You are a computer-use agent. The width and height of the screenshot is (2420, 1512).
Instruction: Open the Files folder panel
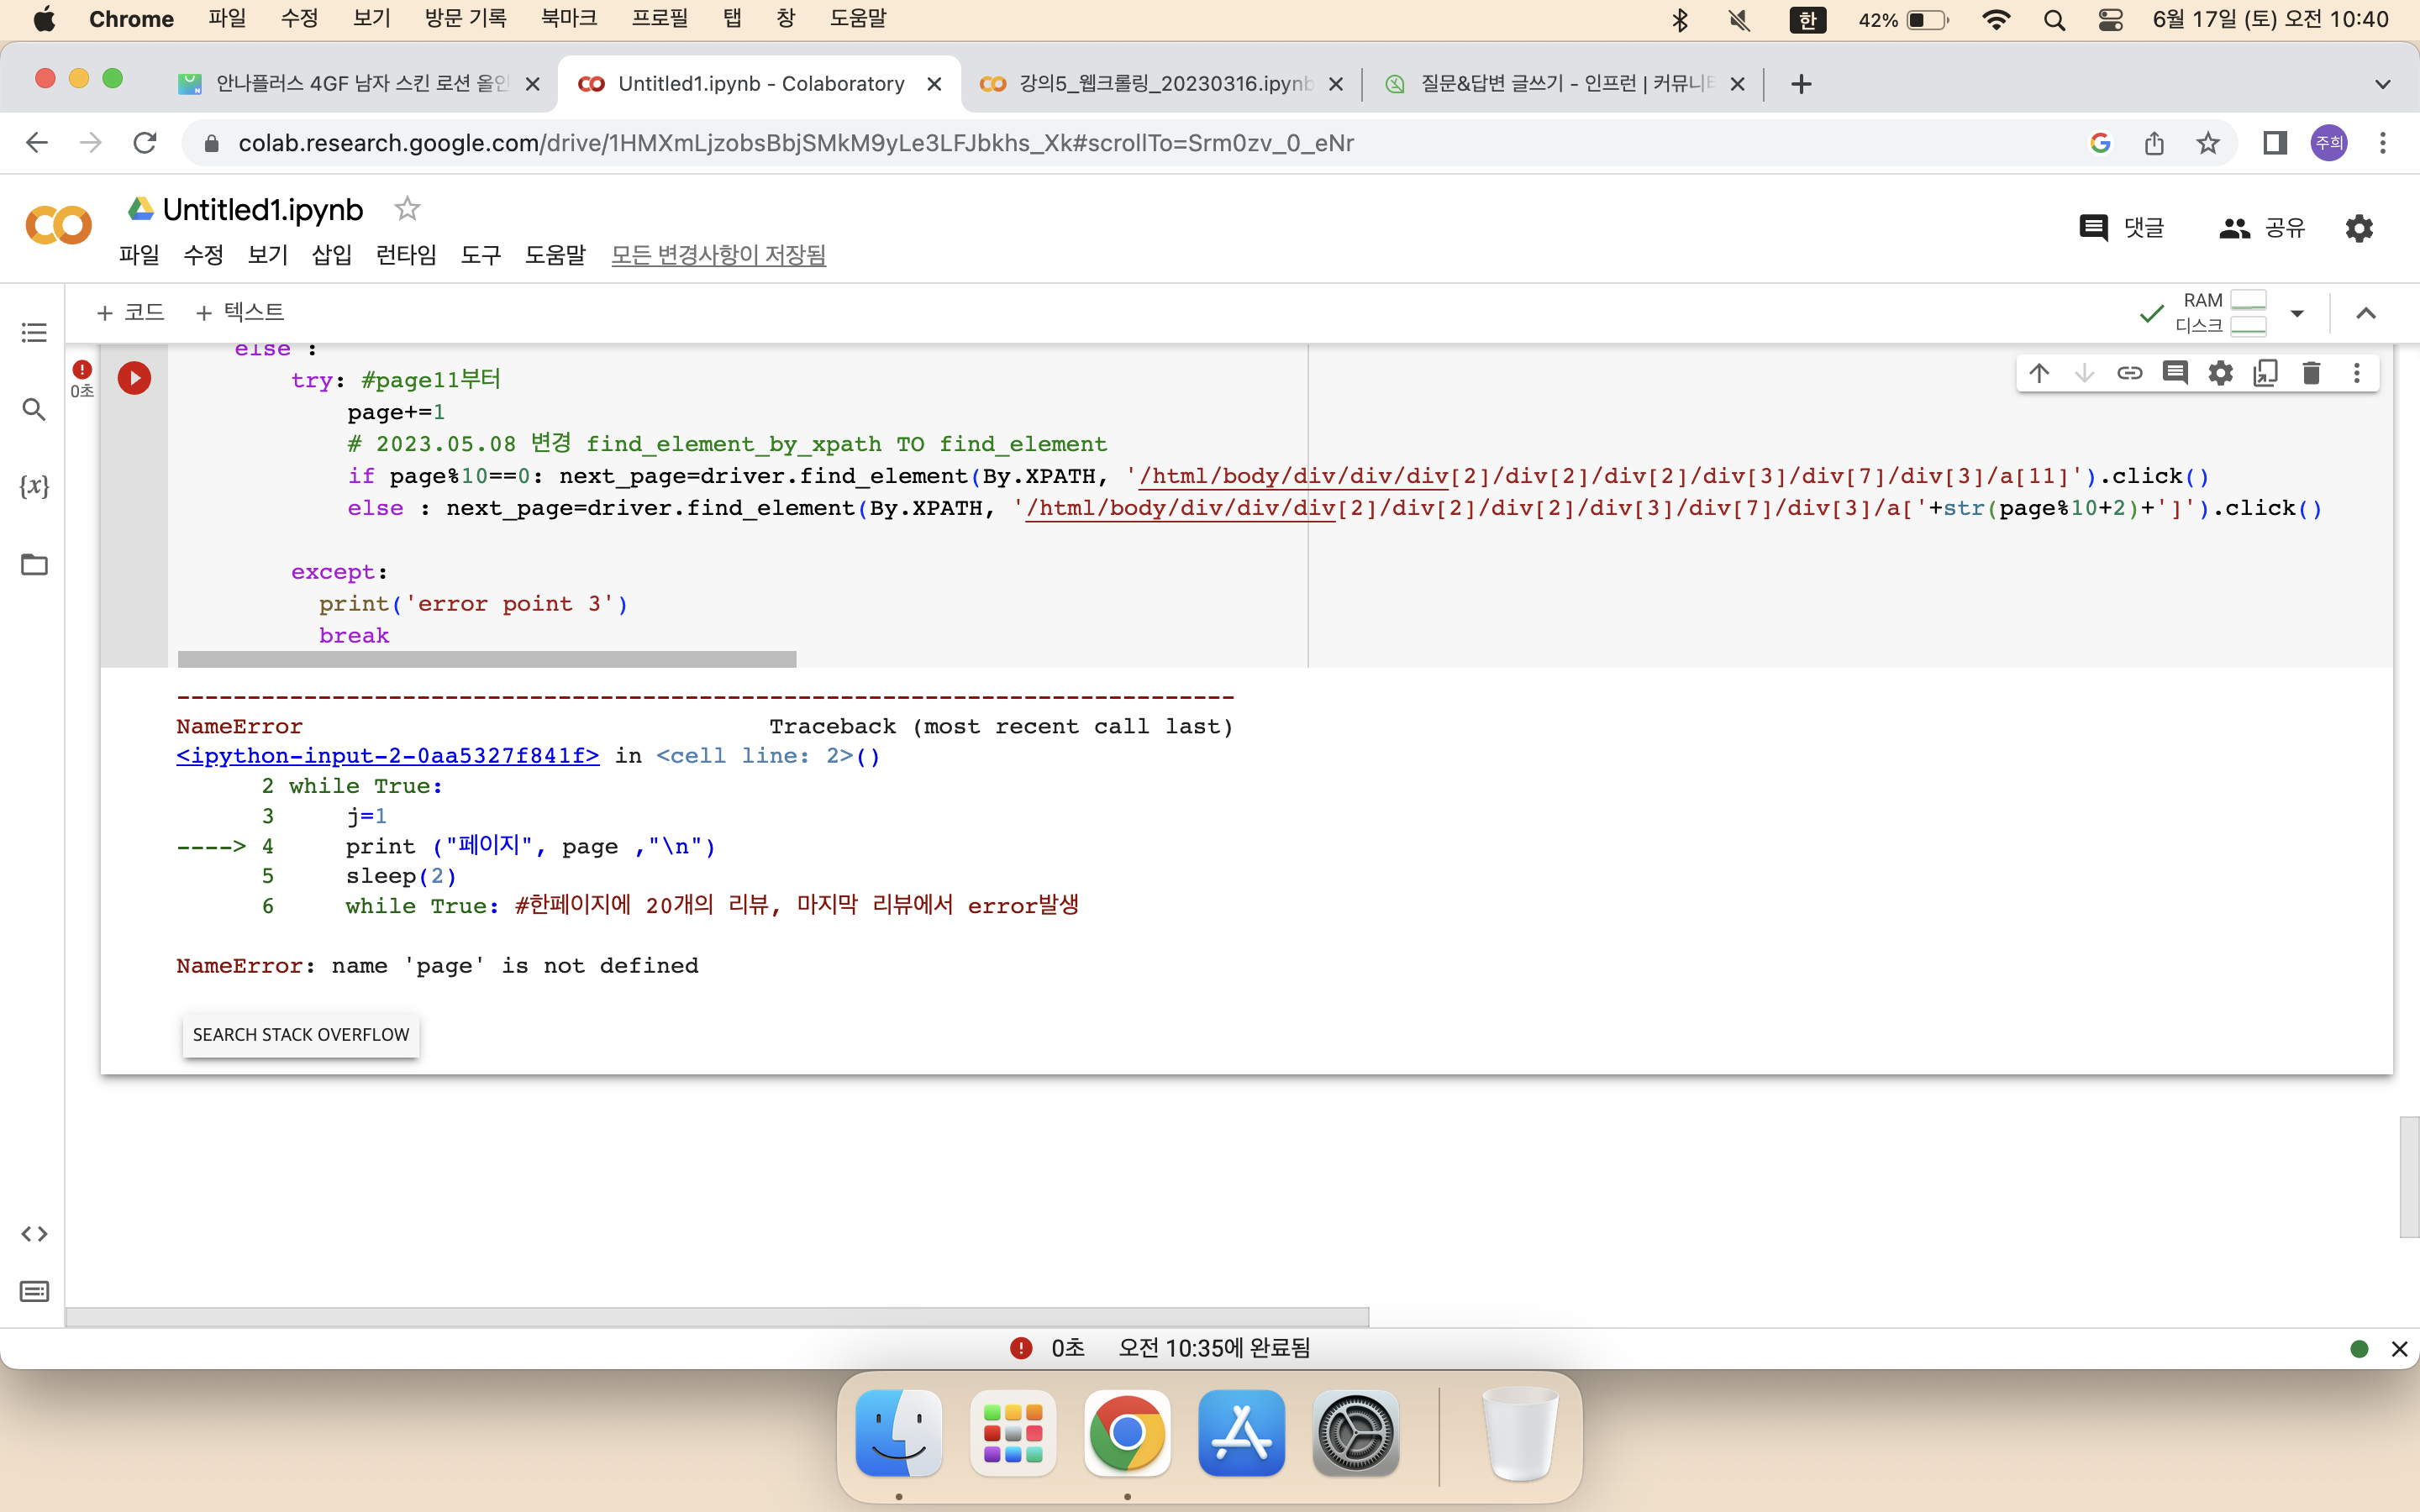(x=34, y=564)
